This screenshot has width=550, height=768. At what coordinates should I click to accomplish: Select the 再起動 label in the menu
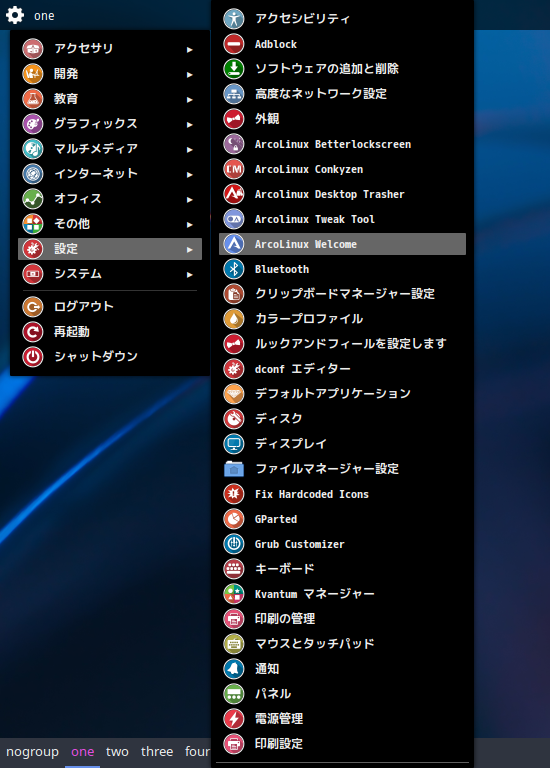pos(72,332)
